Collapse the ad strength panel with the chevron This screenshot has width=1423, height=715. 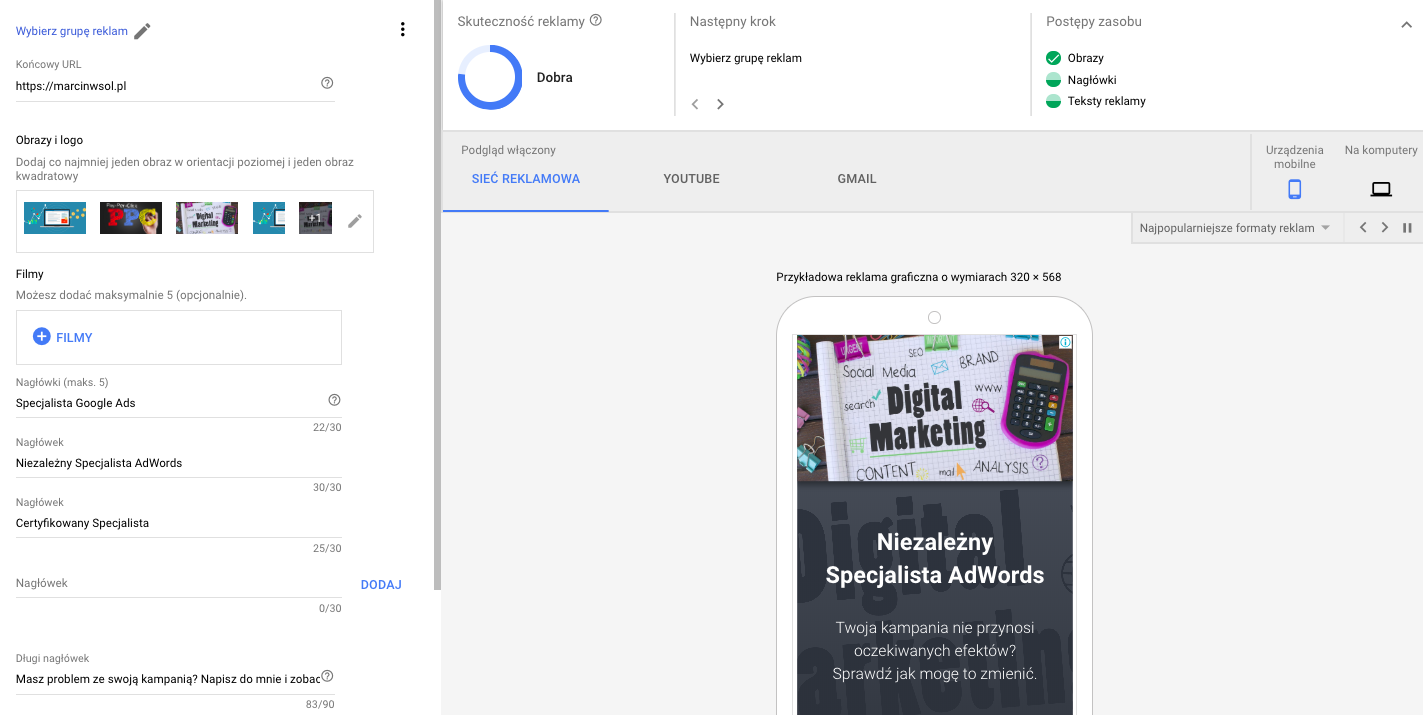tap(1406, 25)
